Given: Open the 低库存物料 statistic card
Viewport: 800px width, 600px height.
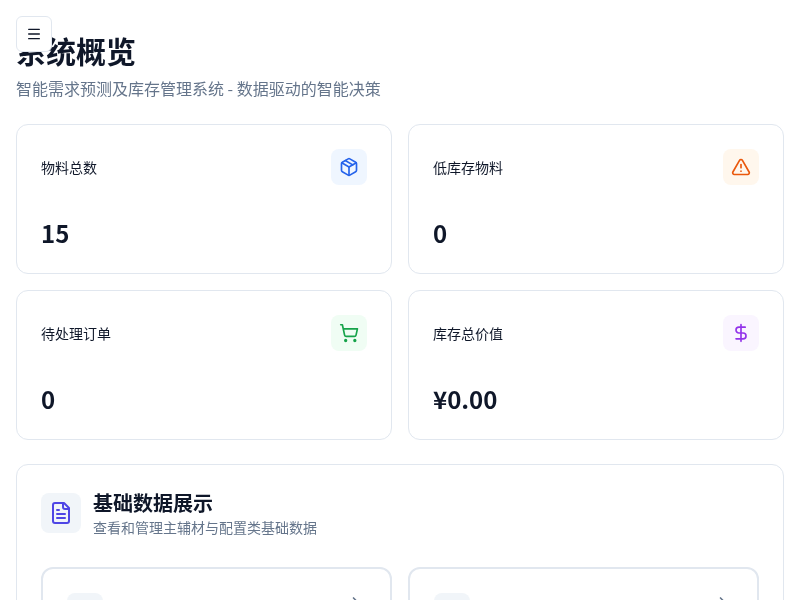Looking at the screenshot, I should click(x=596, y=198).
